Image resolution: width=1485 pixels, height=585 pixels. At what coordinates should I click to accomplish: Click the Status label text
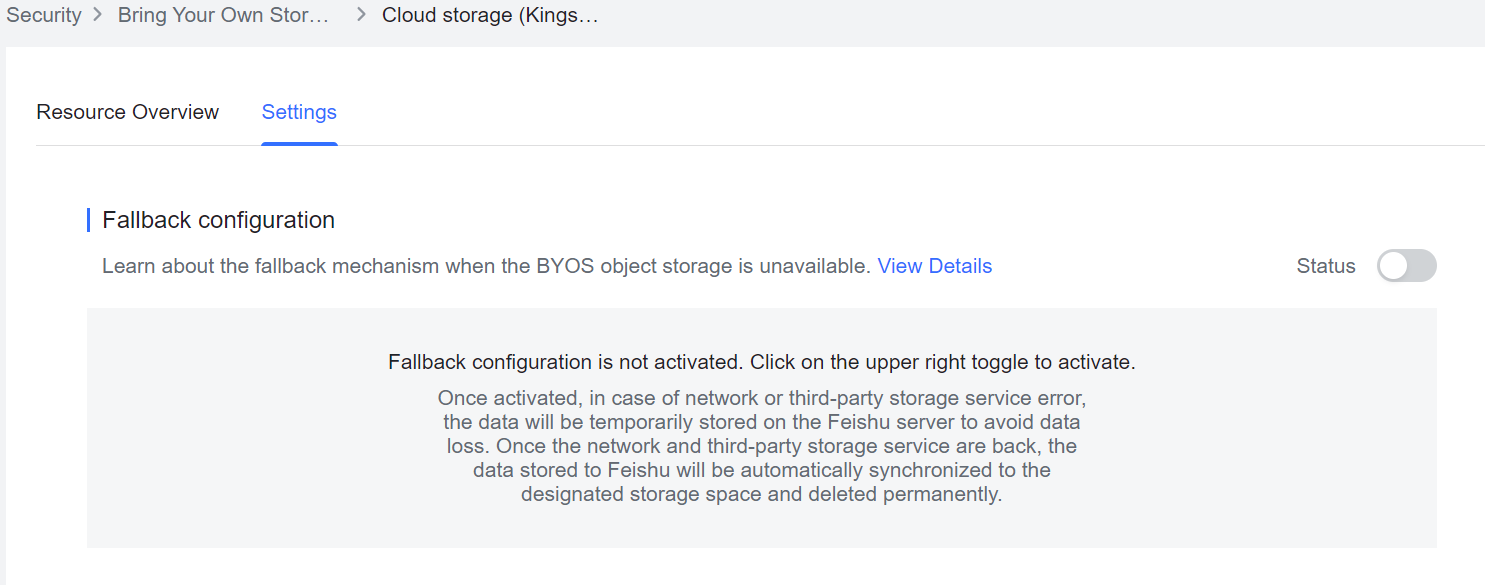pyautogui.click(x=1325, y=266)
